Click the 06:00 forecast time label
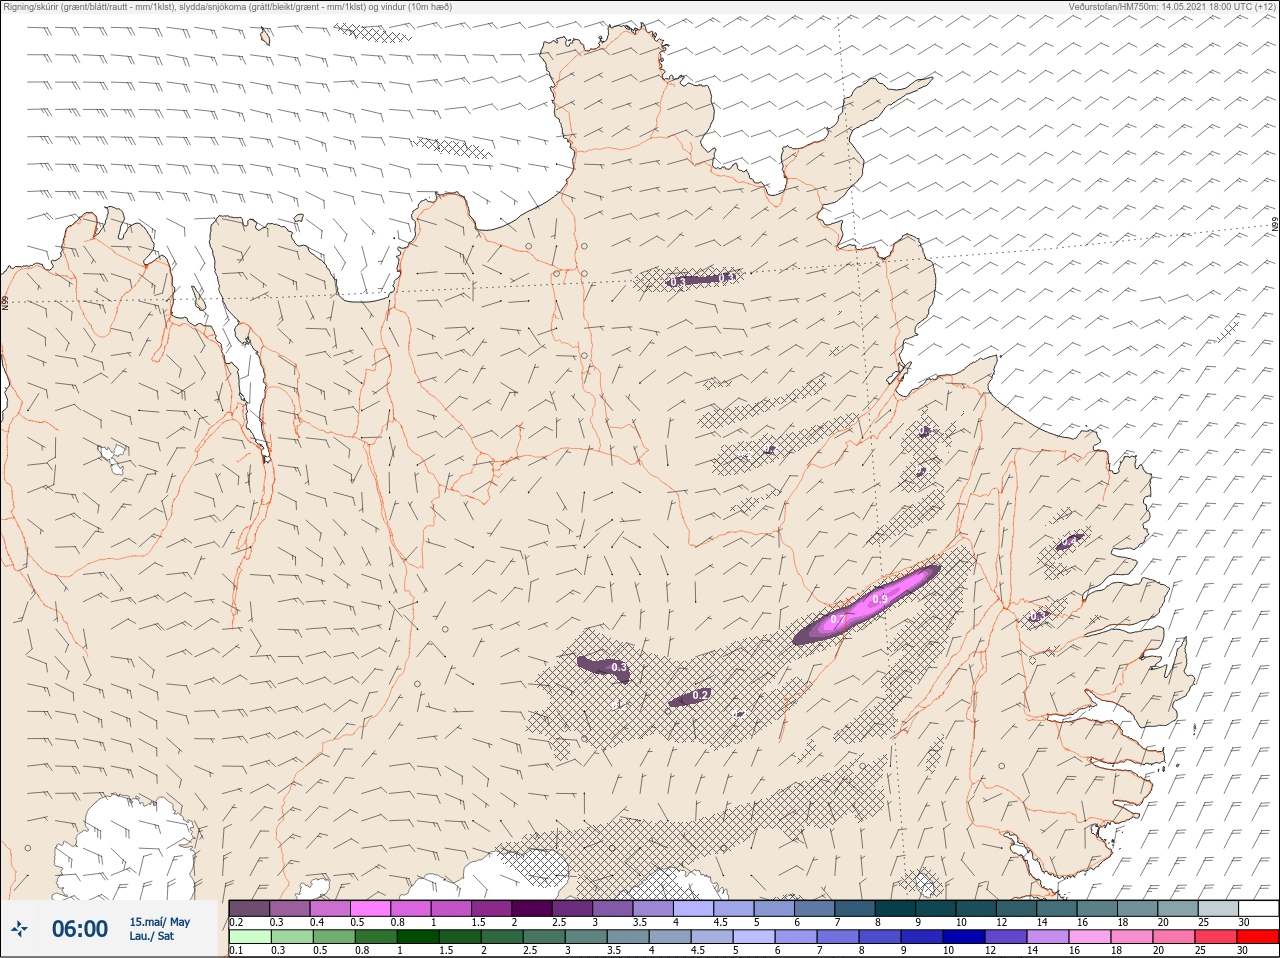This screenshot has width=1280, height=958. (80, 929)
